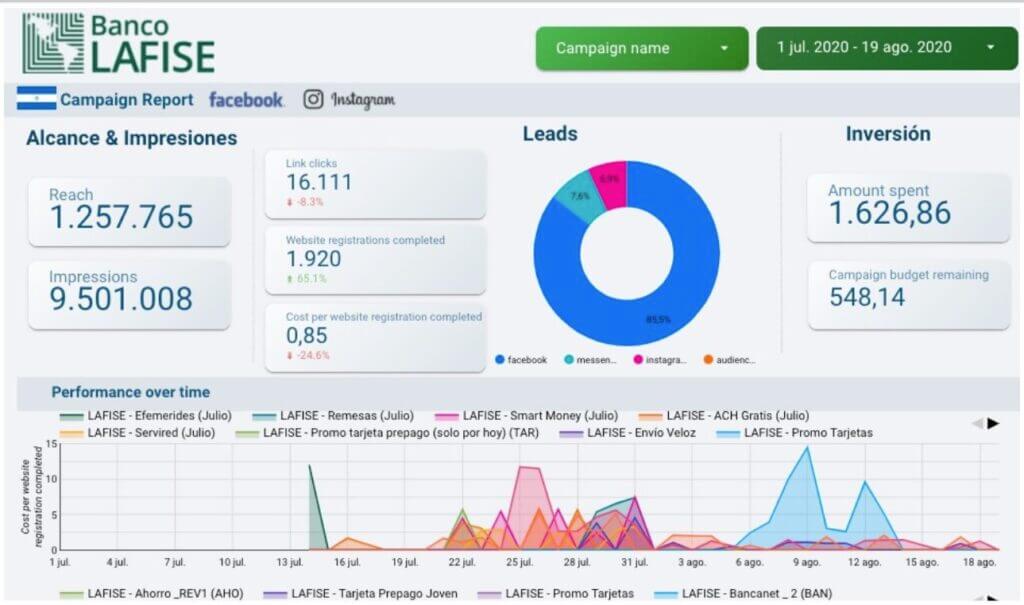Viewport: 1024px width, 605px height.
Task: Click the Banco LAFISE logo
Action: tap(118, 43)
